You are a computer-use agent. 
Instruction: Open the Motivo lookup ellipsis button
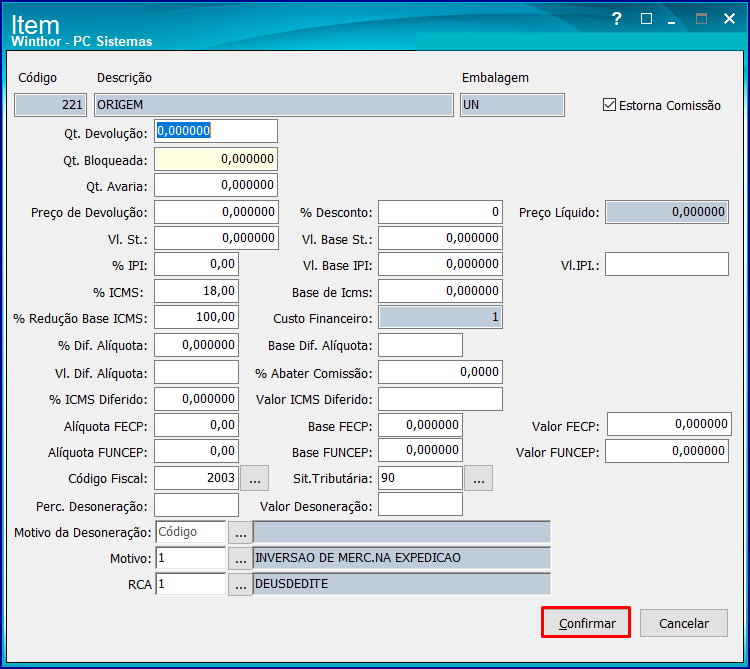240,558
